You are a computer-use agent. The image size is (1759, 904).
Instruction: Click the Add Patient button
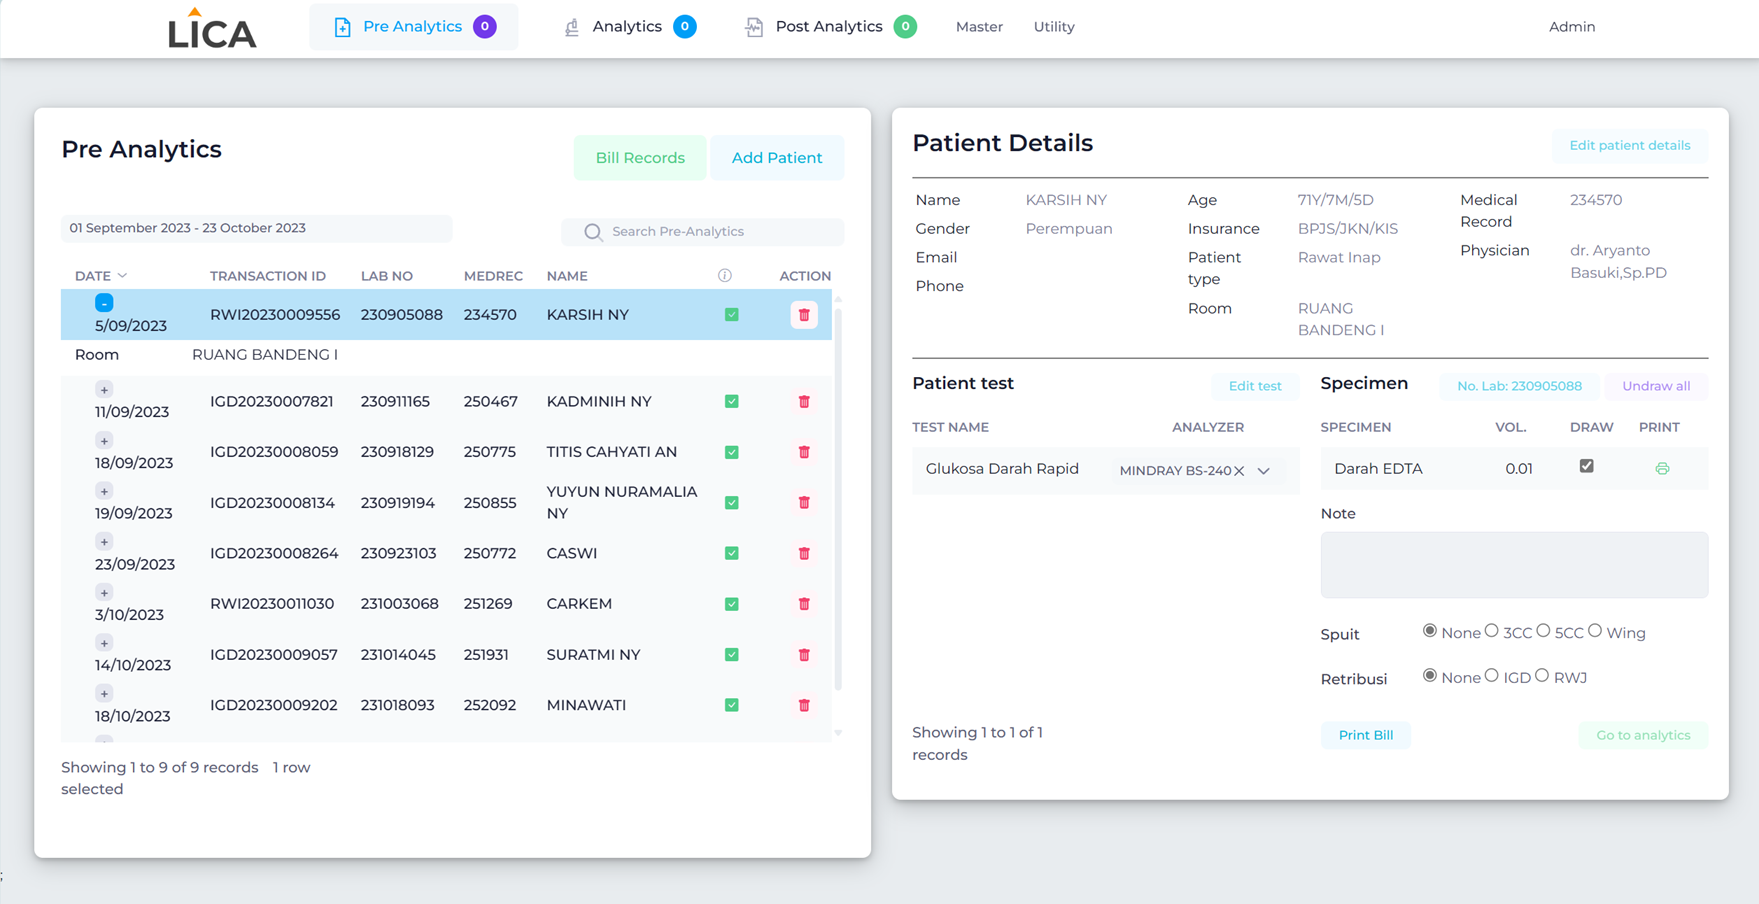[x=777, y=158]
